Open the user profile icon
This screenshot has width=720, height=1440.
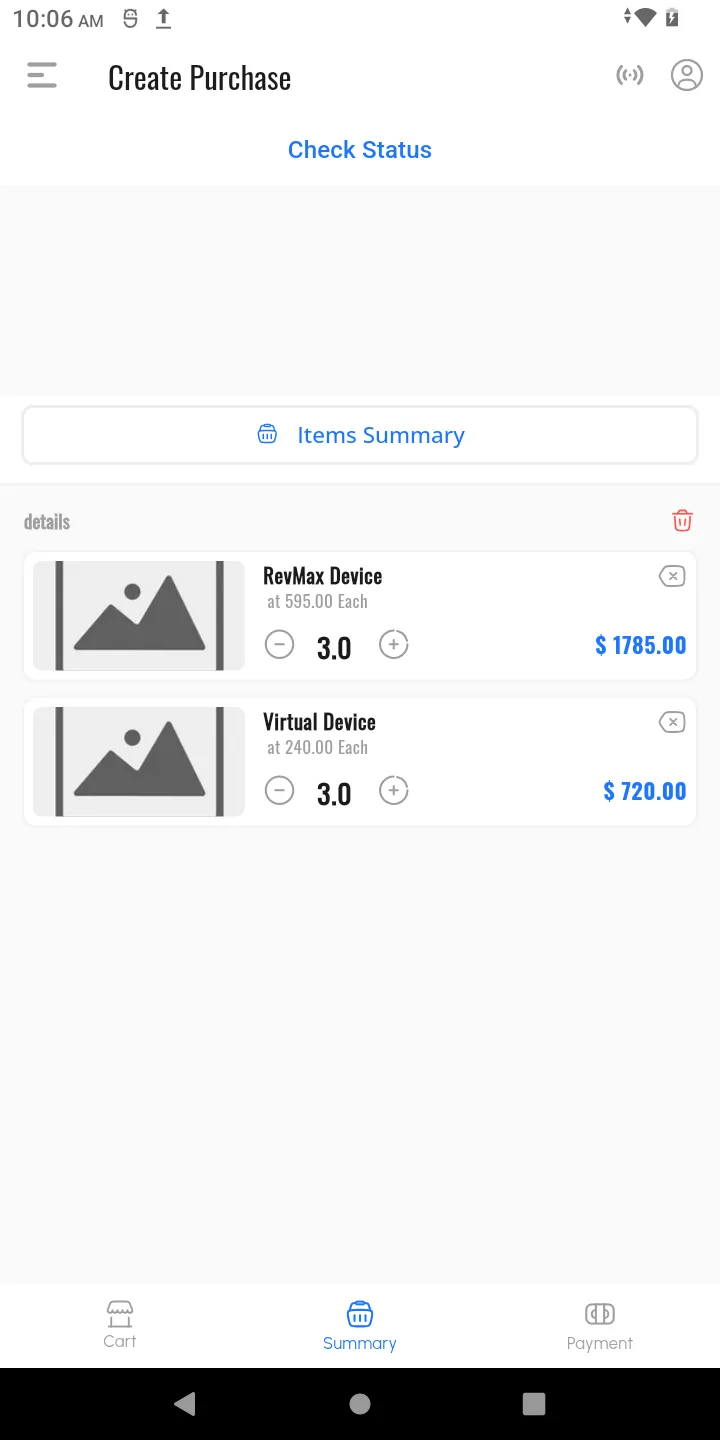(x=687, y=75)
